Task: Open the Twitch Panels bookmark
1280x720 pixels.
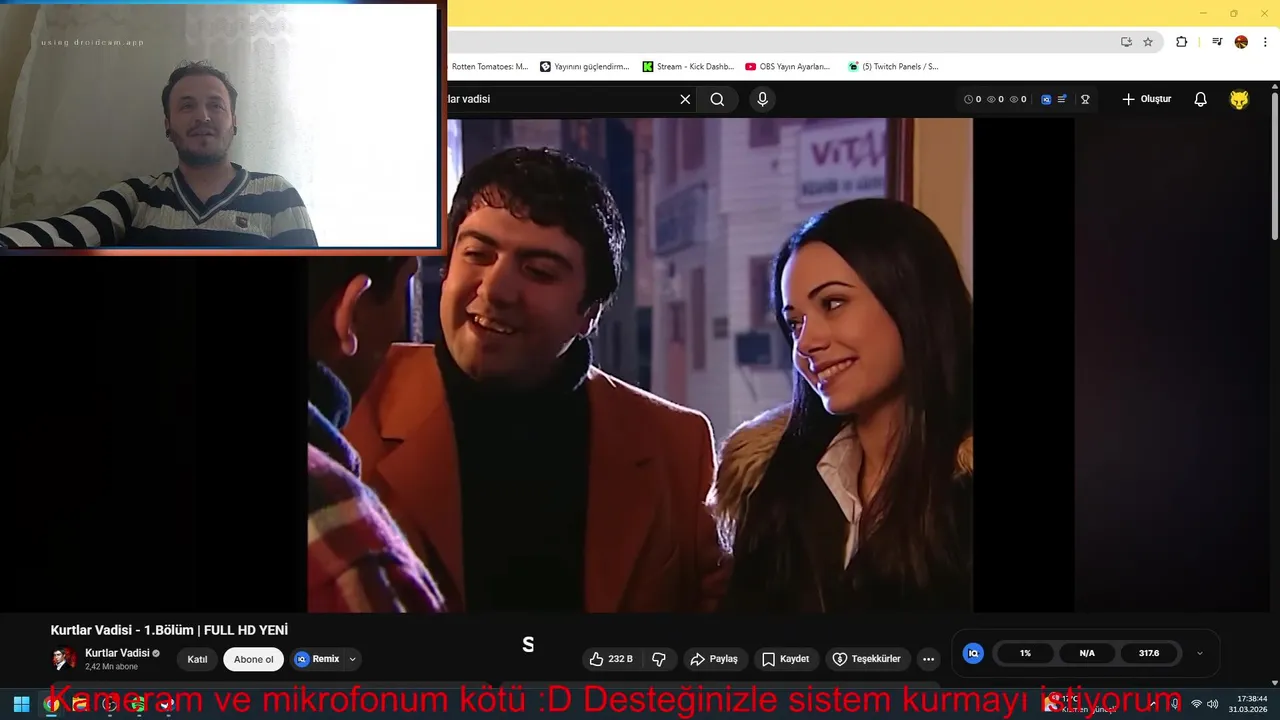Action: point(893,67)
